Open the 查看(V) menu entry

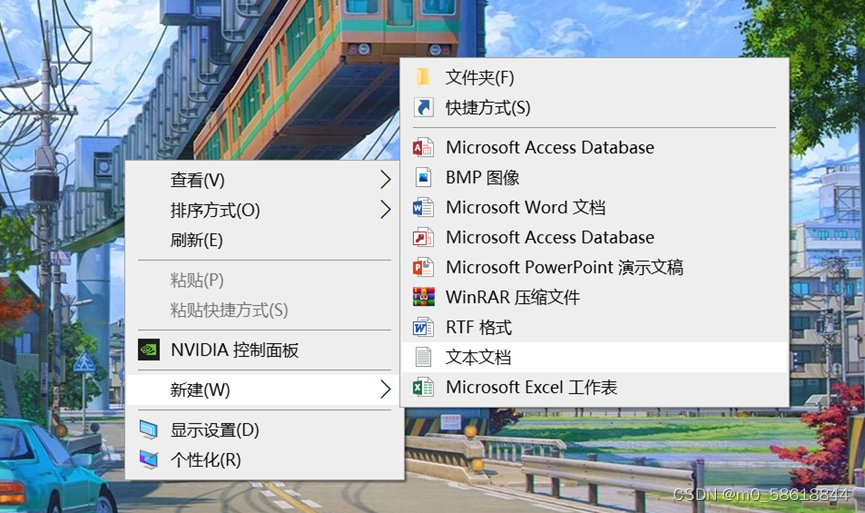[264, 180]
